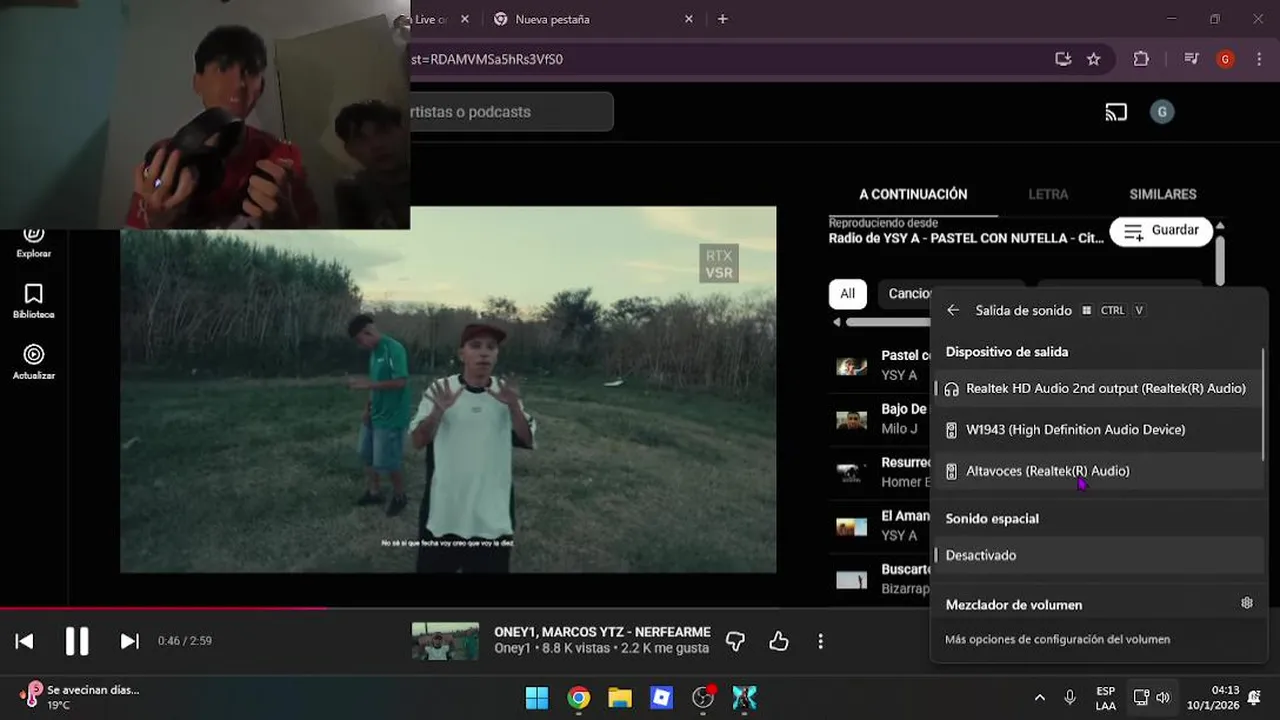Select Altavoces (Realtek(R) Audio) output

1097,471
